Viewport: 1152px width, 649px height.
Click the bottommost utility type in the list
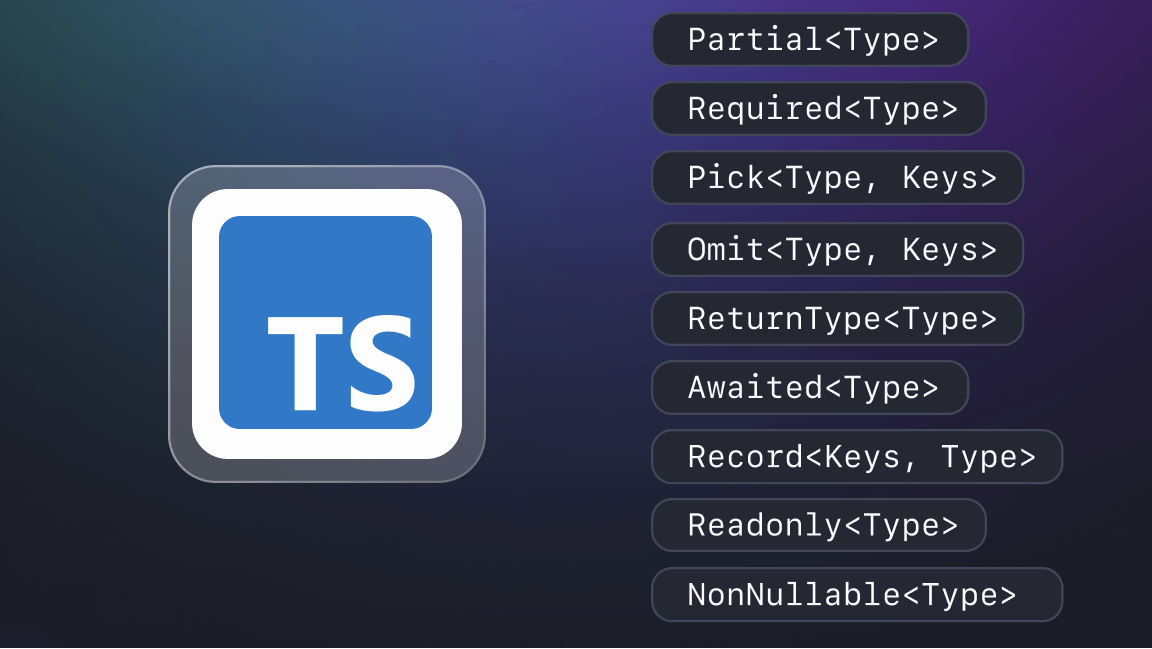tap(856, 594)
